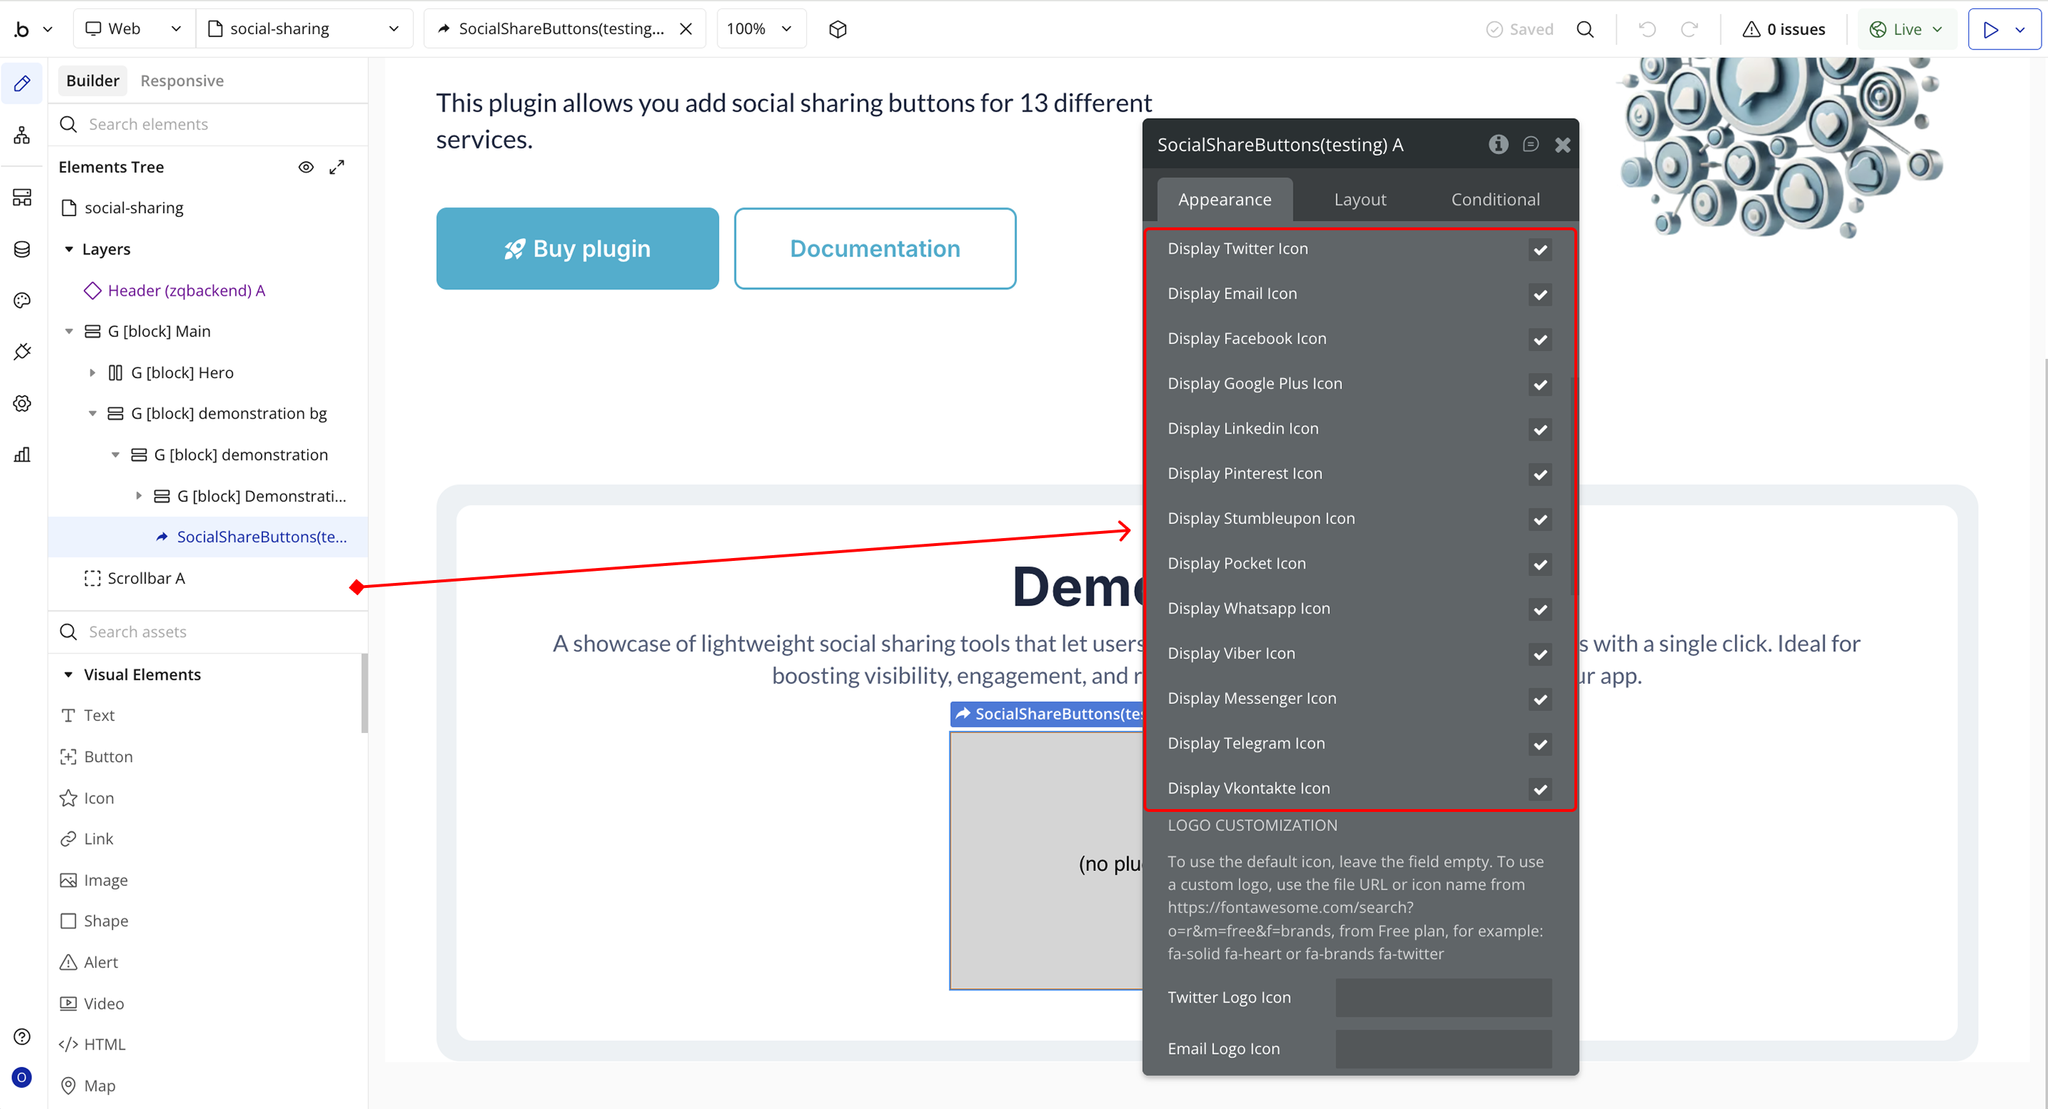The image size is (2048, 1109).
Task: Open the Workflow tab icon in sidebar
Action: click(22, 135)
